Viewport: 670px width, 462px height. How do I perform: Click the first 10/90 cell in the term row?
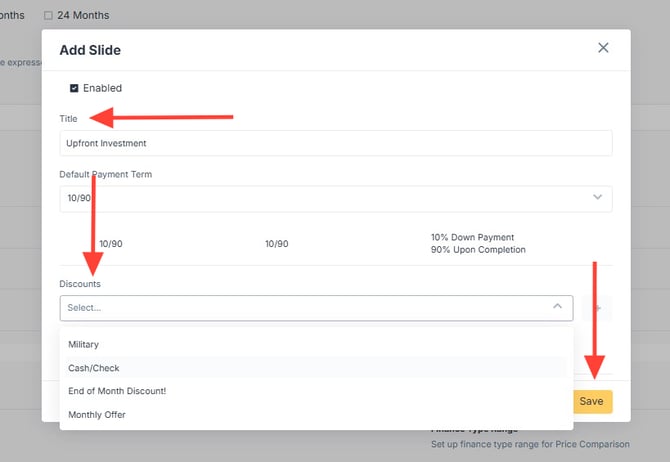coord(111,244)
